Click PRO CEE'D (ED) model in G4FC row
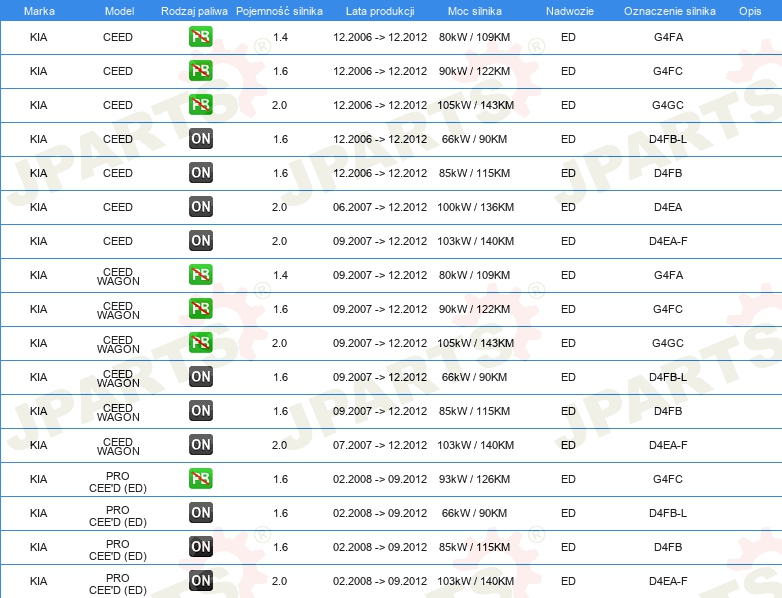This screenshot has height=598, width=782. [118, 482]
